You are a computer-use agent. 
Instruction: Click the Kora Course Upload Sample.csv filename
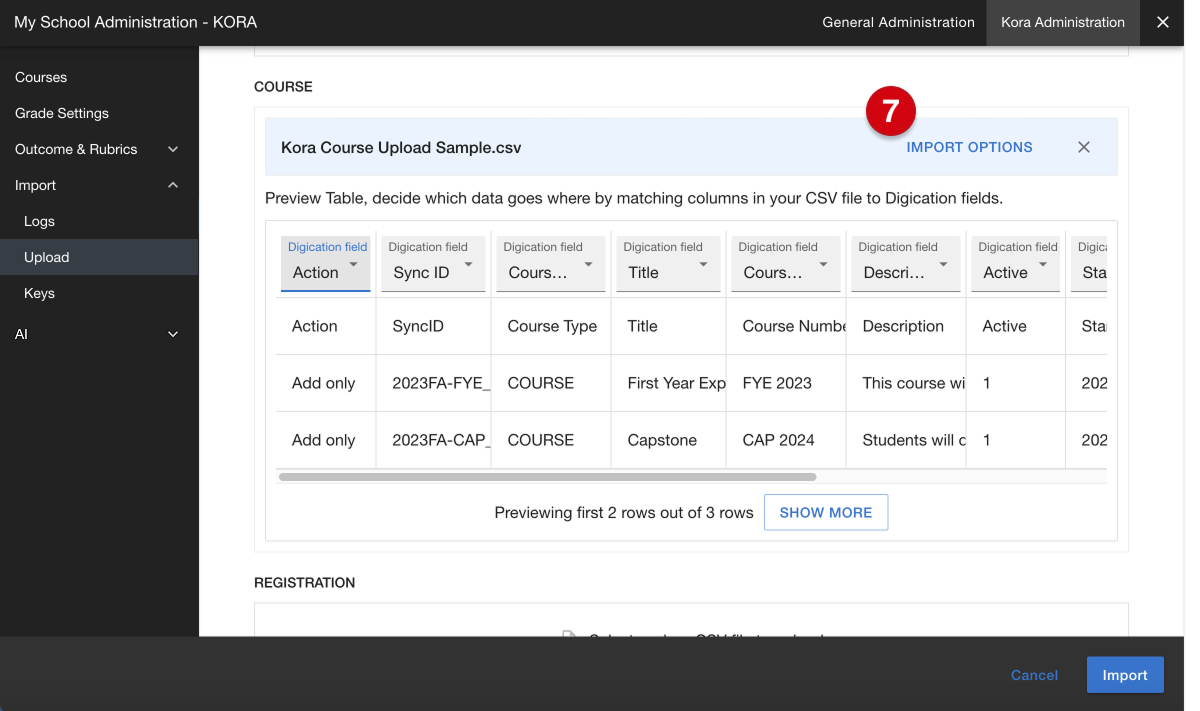click(401, 147)
